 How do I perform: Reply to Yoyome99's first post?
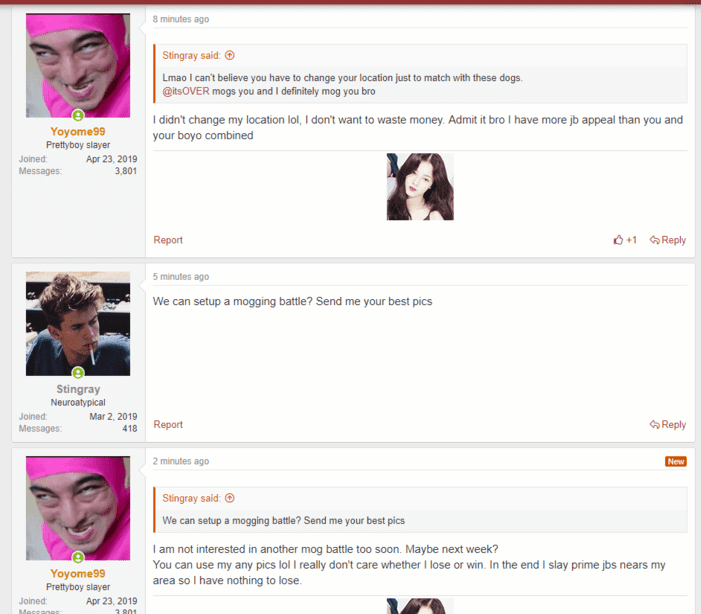(x=667, y=240)
